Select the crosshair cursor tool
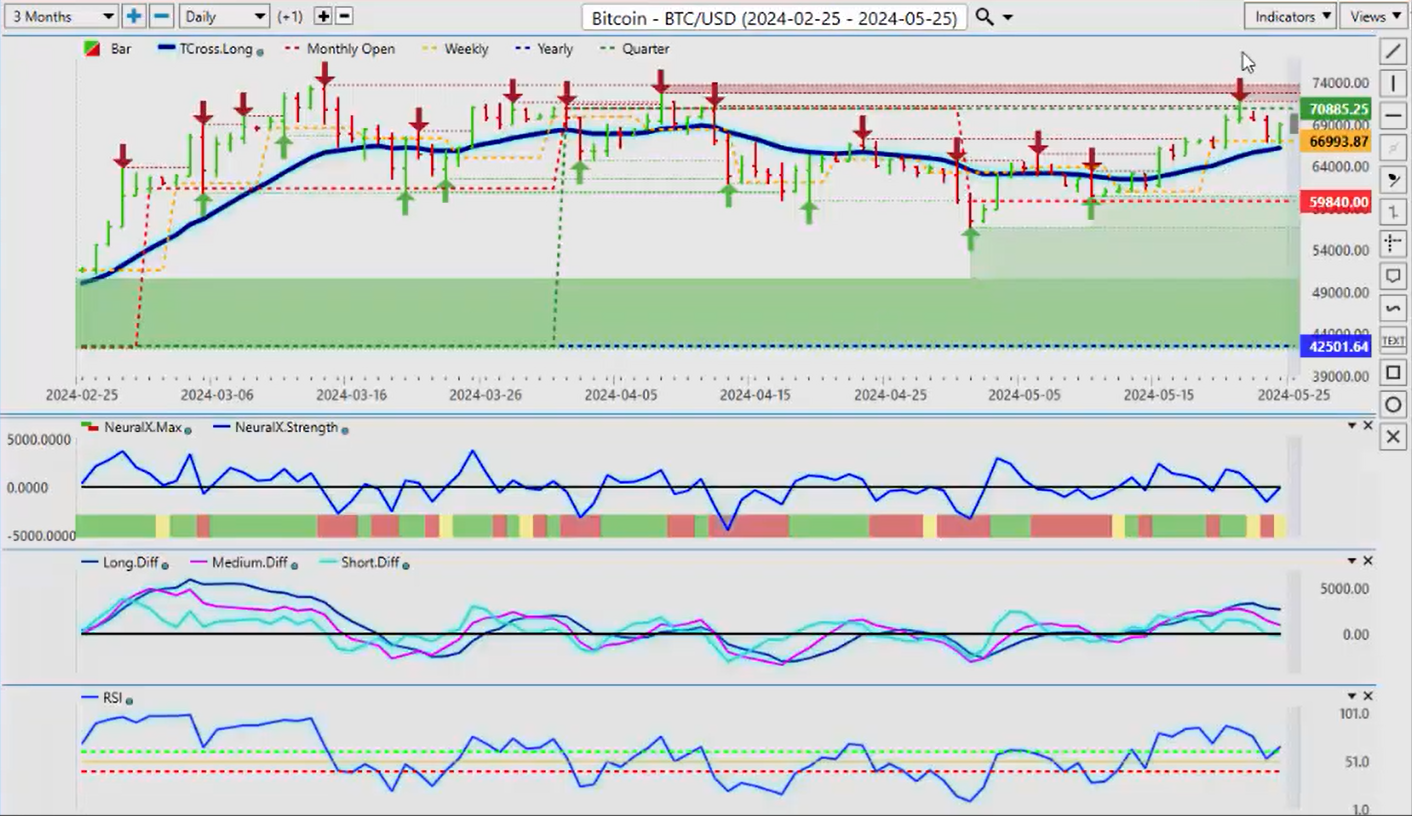The image size is (1412, 816). click(1393, 244)
